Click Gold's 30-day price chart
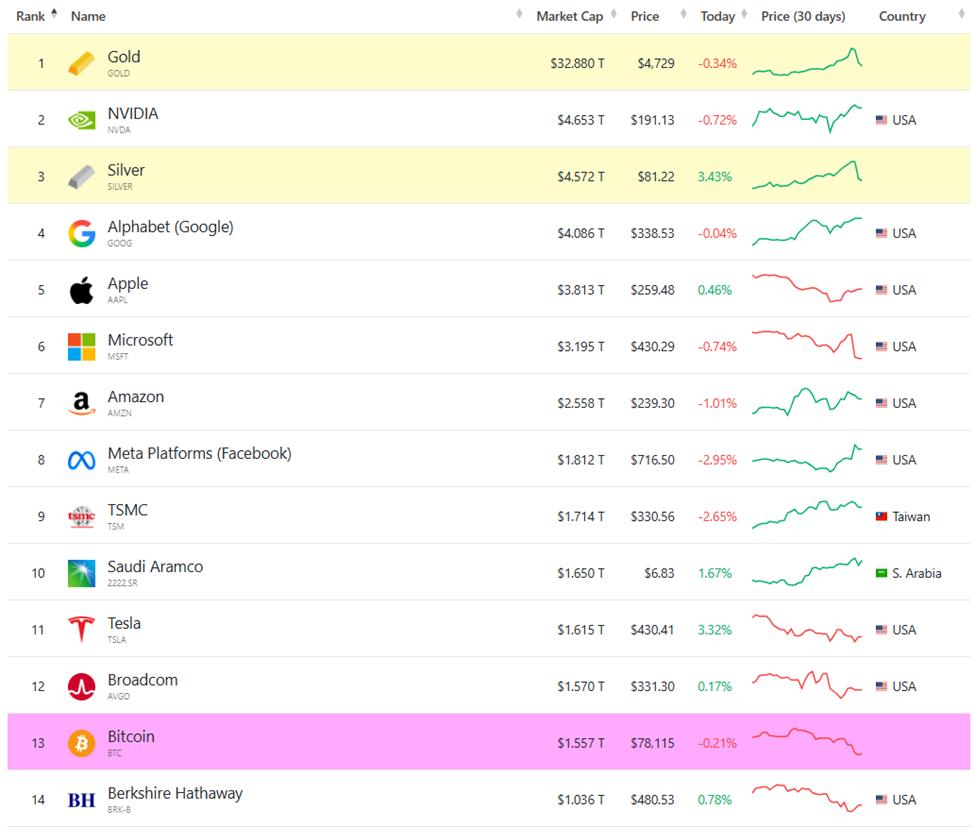This screenshot has height=827, width=975. (808, 63)
